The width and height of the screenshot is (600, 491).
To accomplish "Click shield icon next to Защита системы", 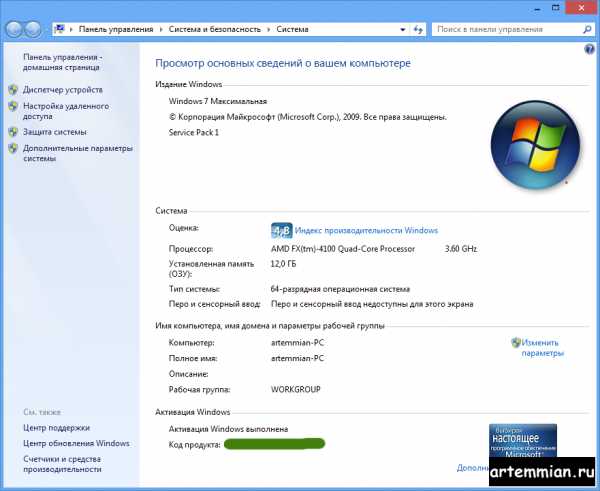I will tap(13, 132).
